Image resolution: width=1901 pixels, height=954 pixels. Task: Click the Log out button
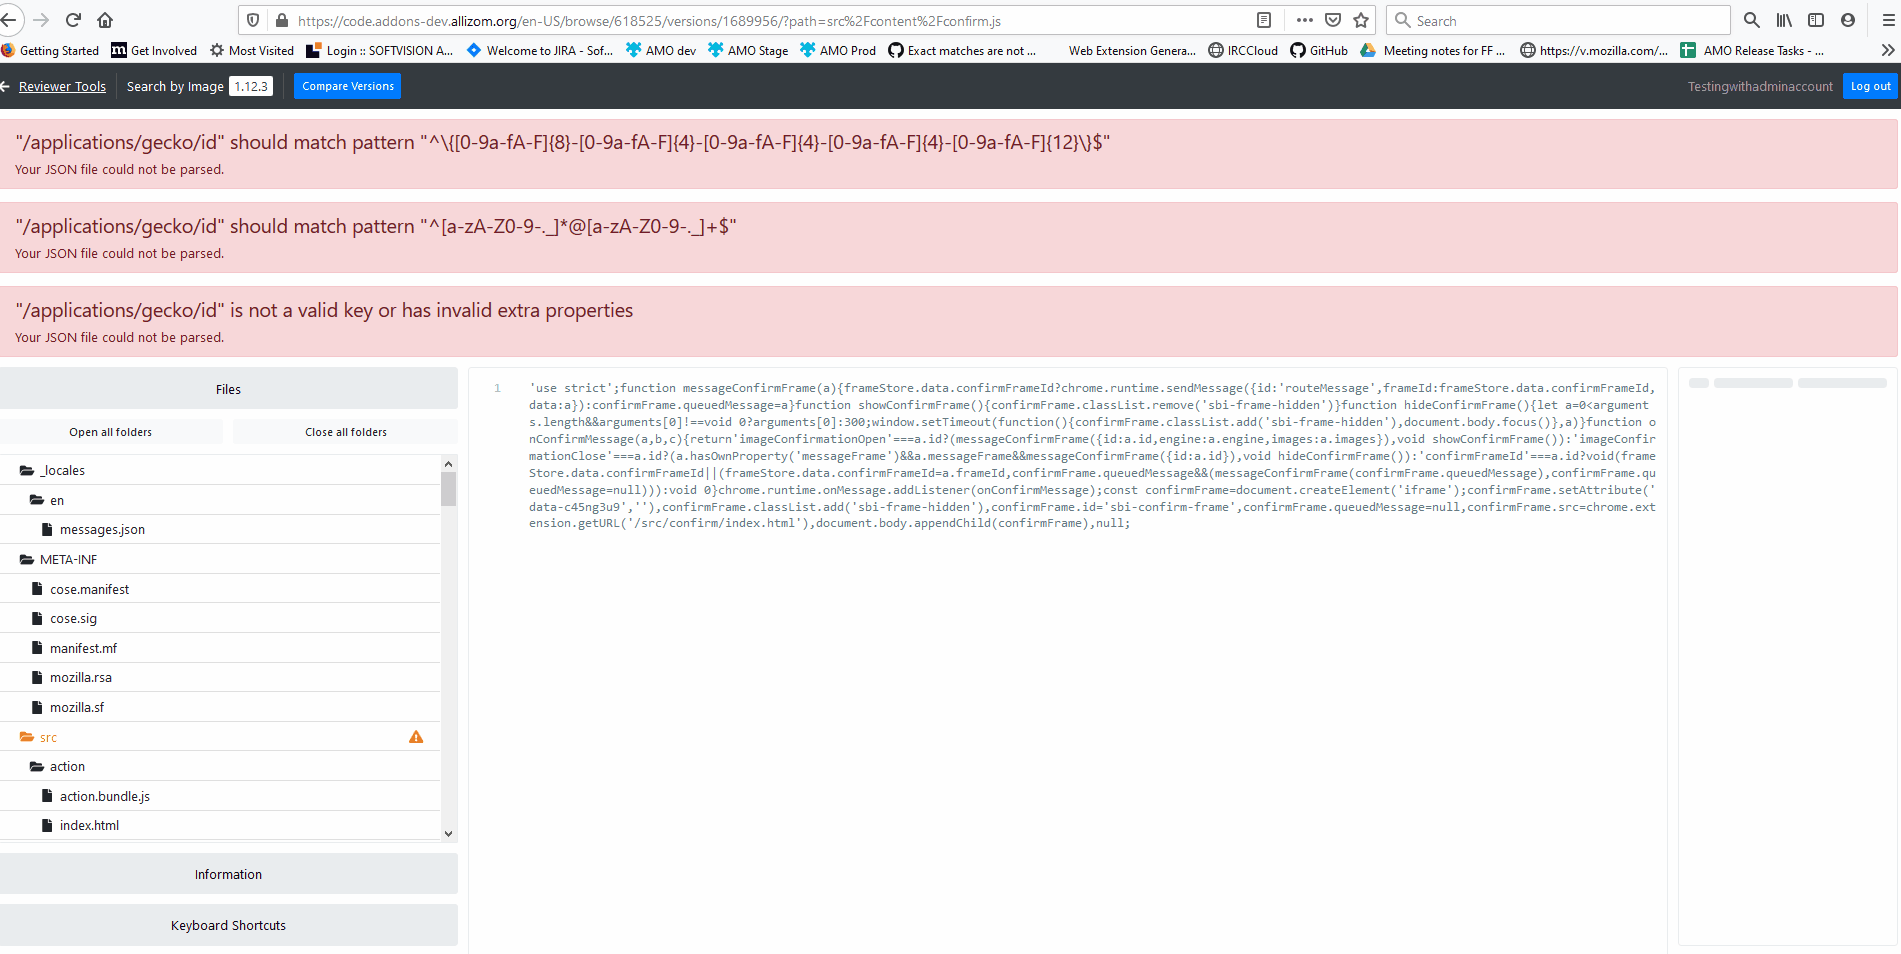[1870, 86]
